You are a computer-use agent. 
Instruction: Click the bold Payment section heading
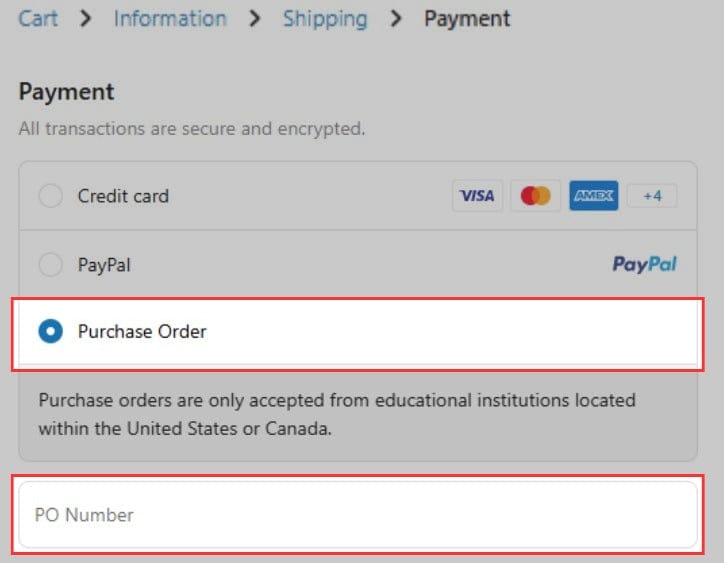pos(67,92)
